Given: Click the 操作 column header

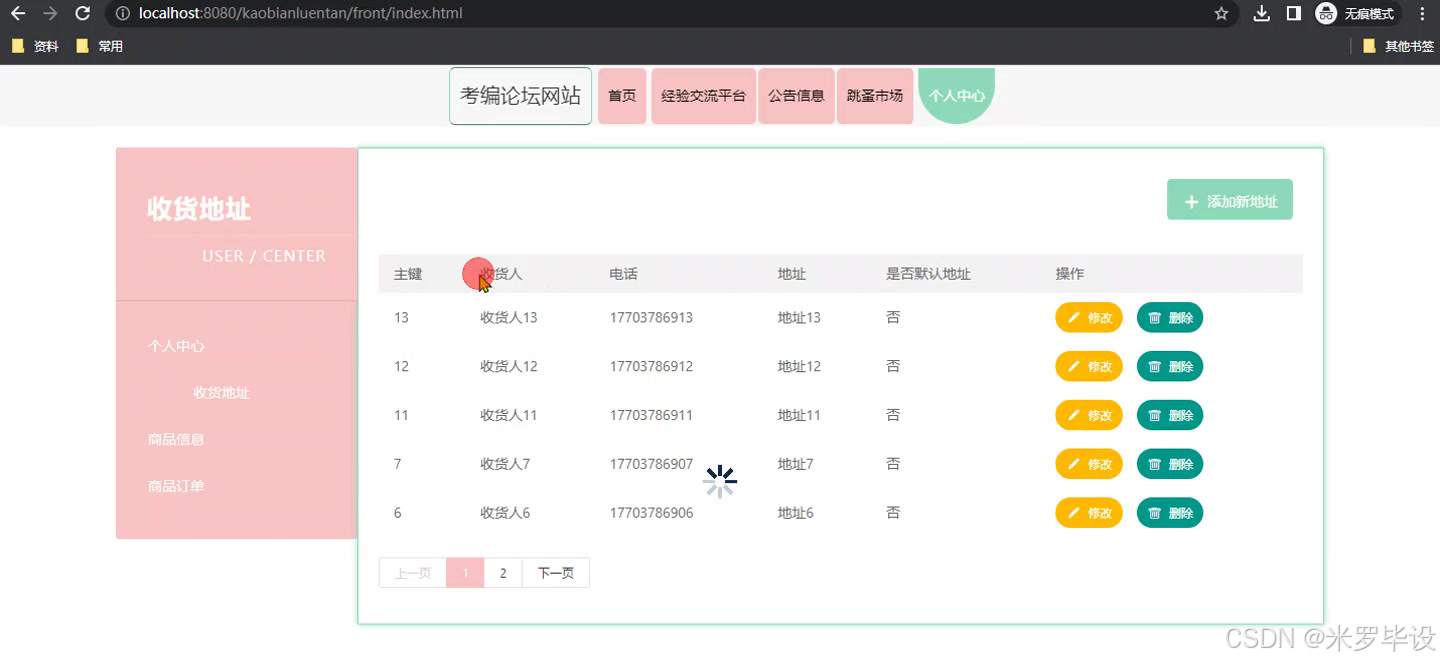Looking at the screenshot, I should (1070, 274).
